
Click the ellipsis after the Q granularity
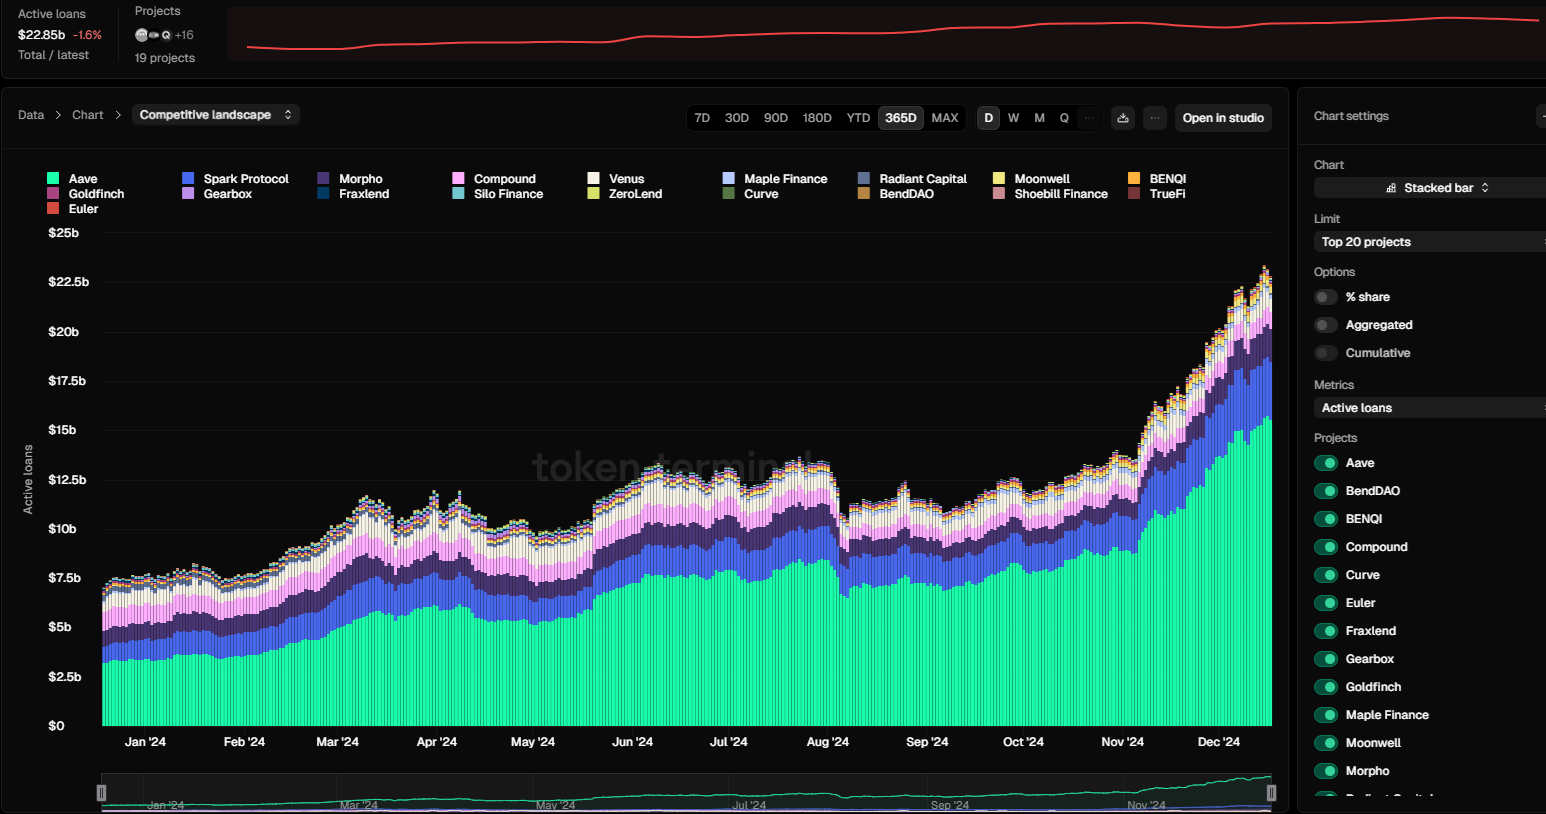pos(1089,118)
